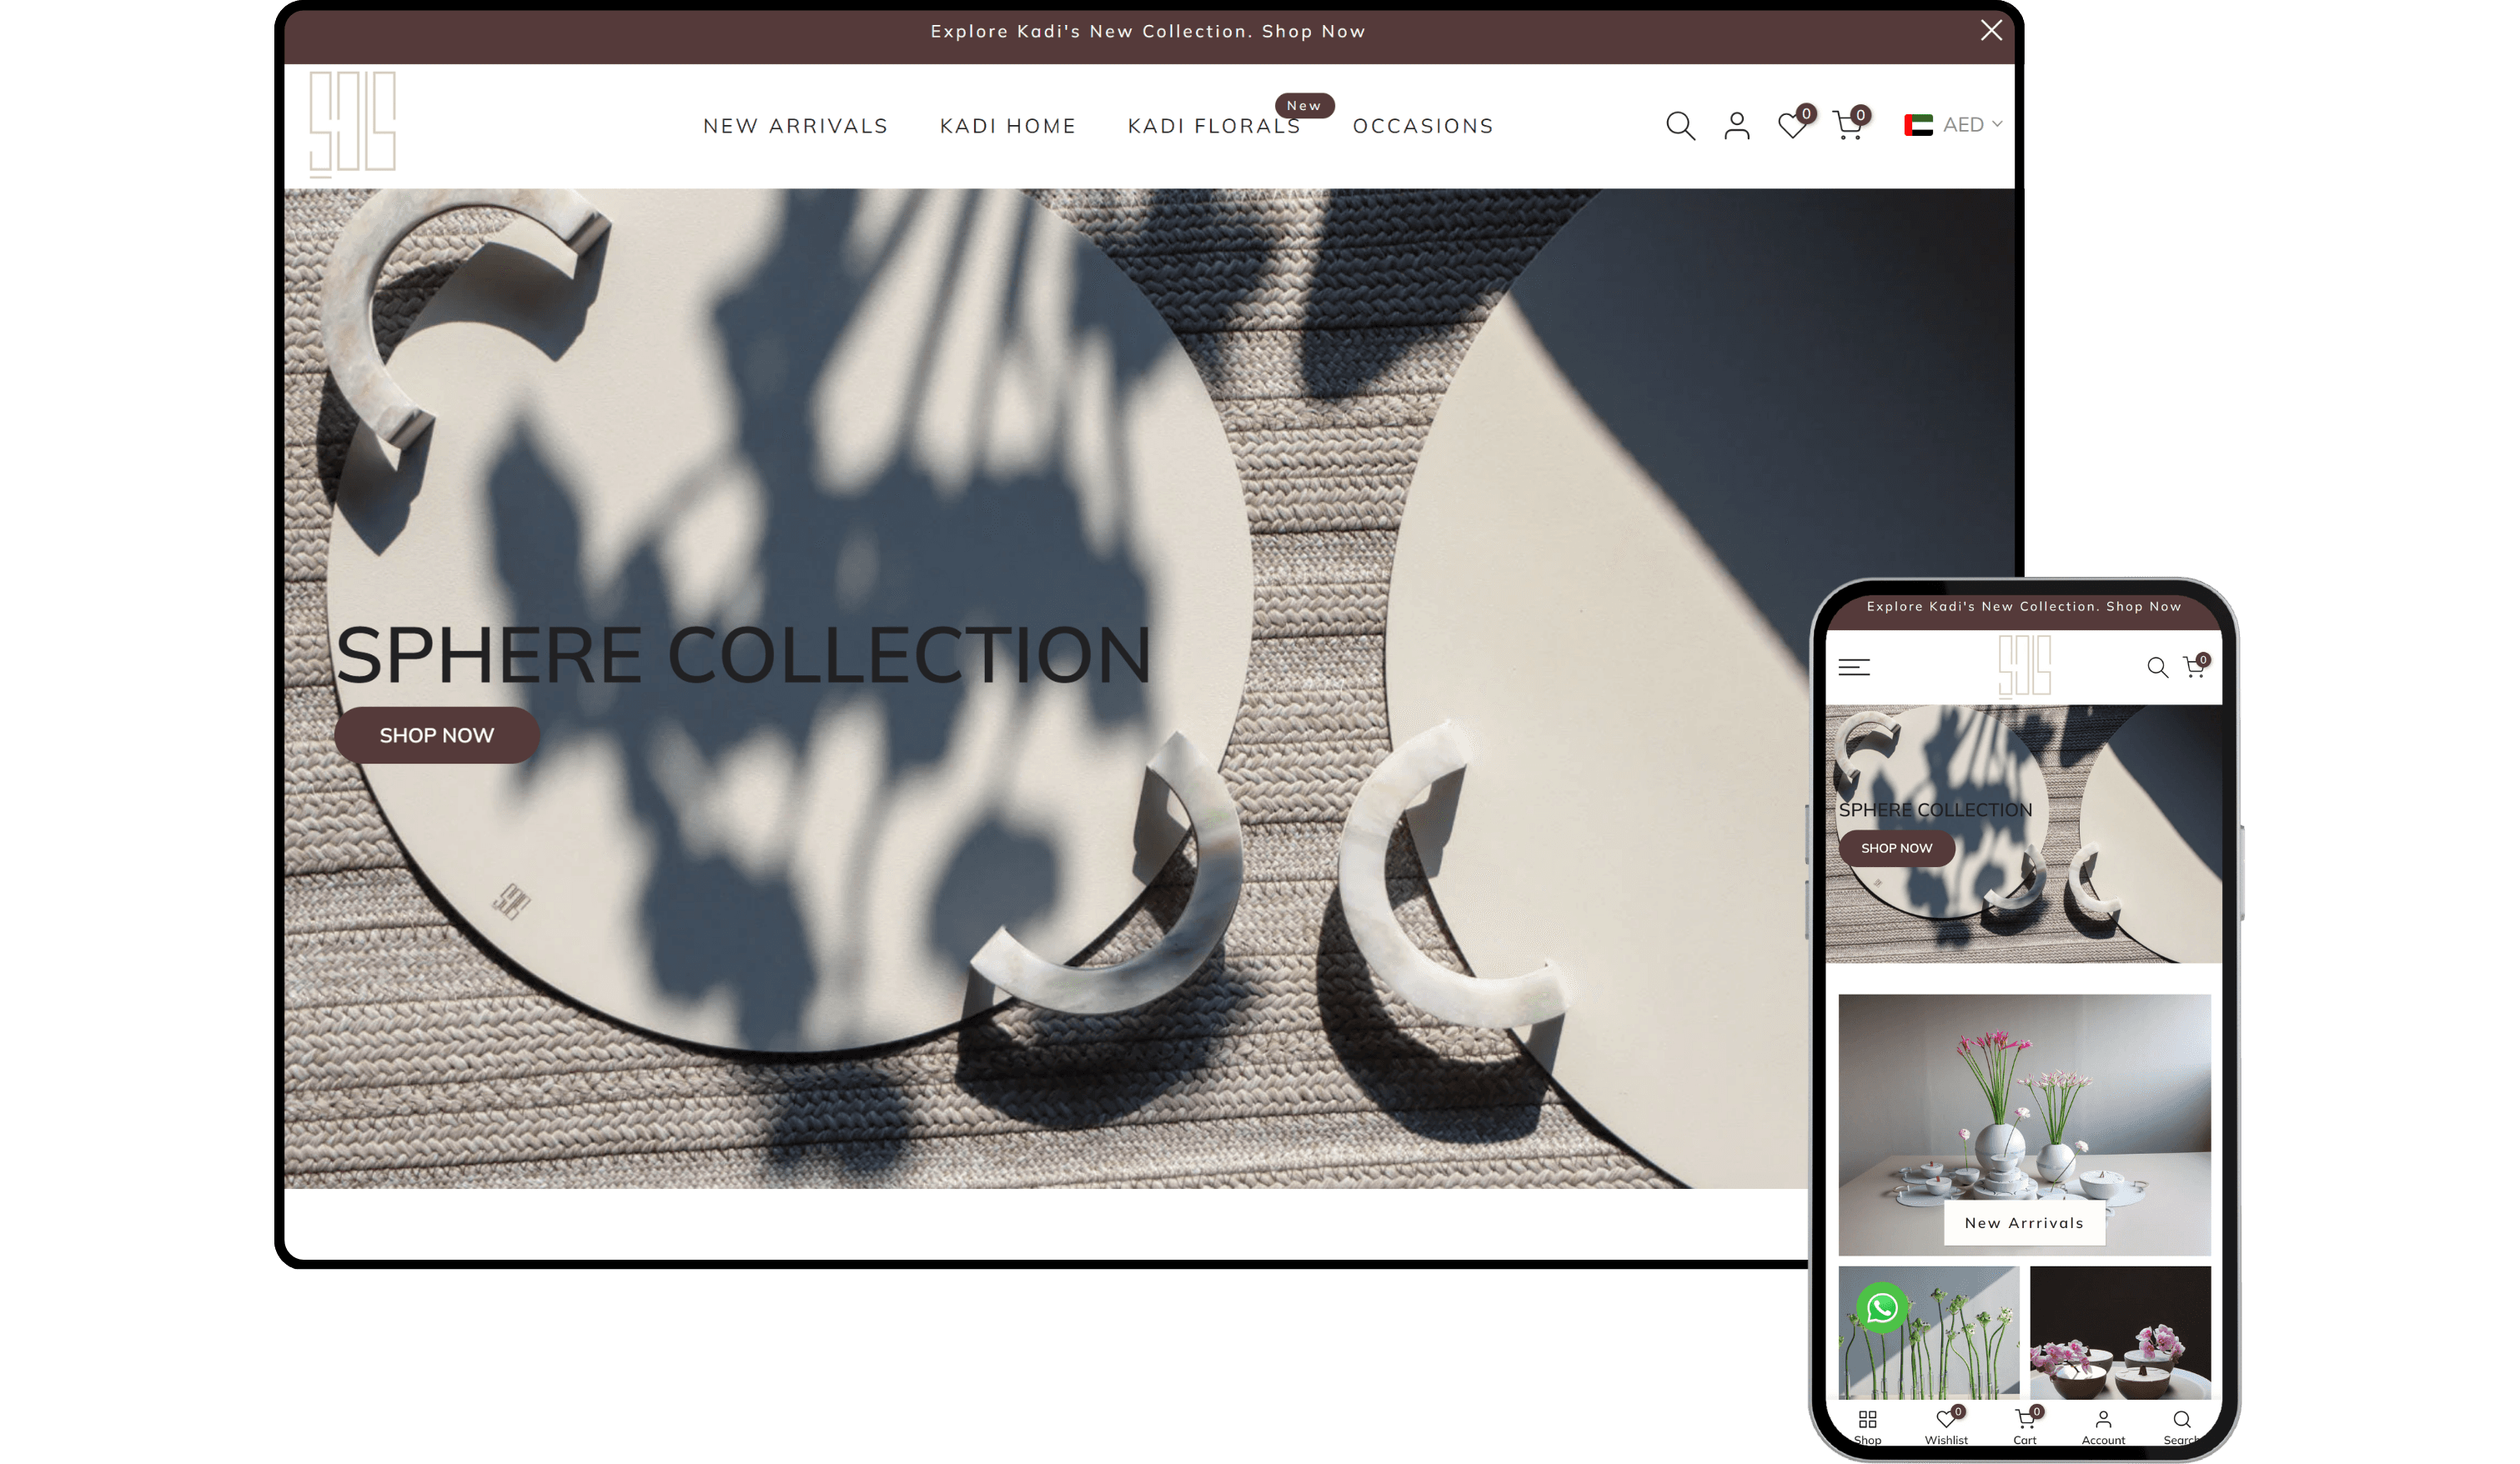Tap the Shop icon in mobile bottom bar
This screenshot has width=2520, height=1464.
pos(1868,1419)
